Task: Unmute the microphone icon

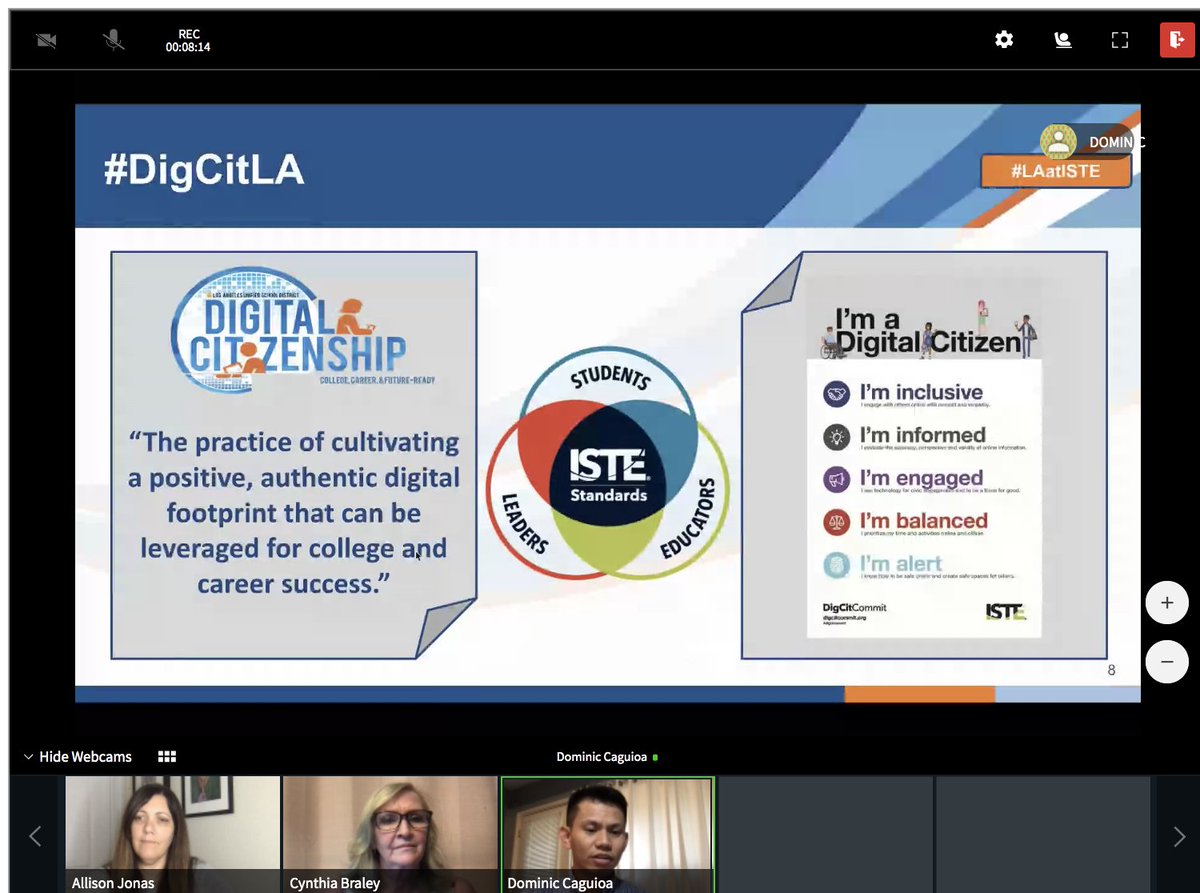Action: (114, 40)
